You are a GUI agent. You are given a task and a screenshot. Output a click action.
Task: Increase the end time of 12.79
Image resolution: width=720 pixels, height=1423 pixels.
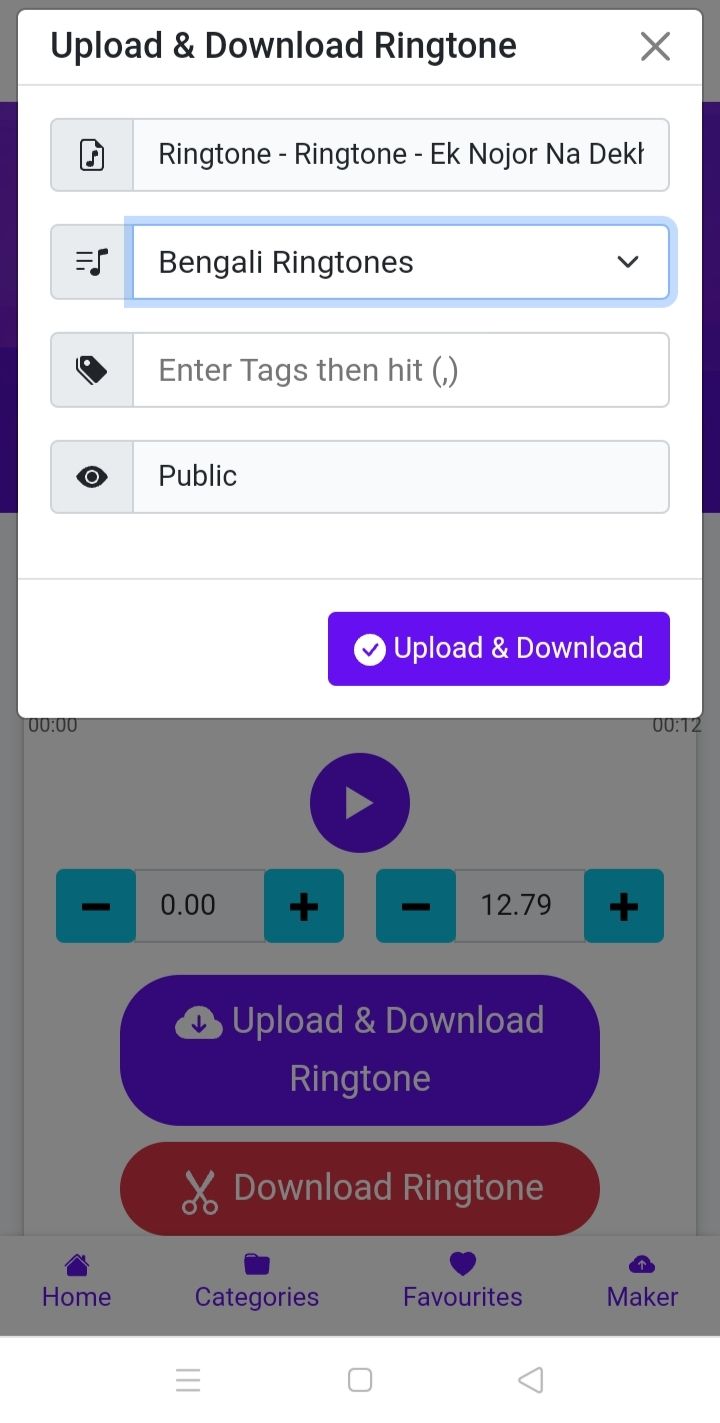click(x=624, y=906)
